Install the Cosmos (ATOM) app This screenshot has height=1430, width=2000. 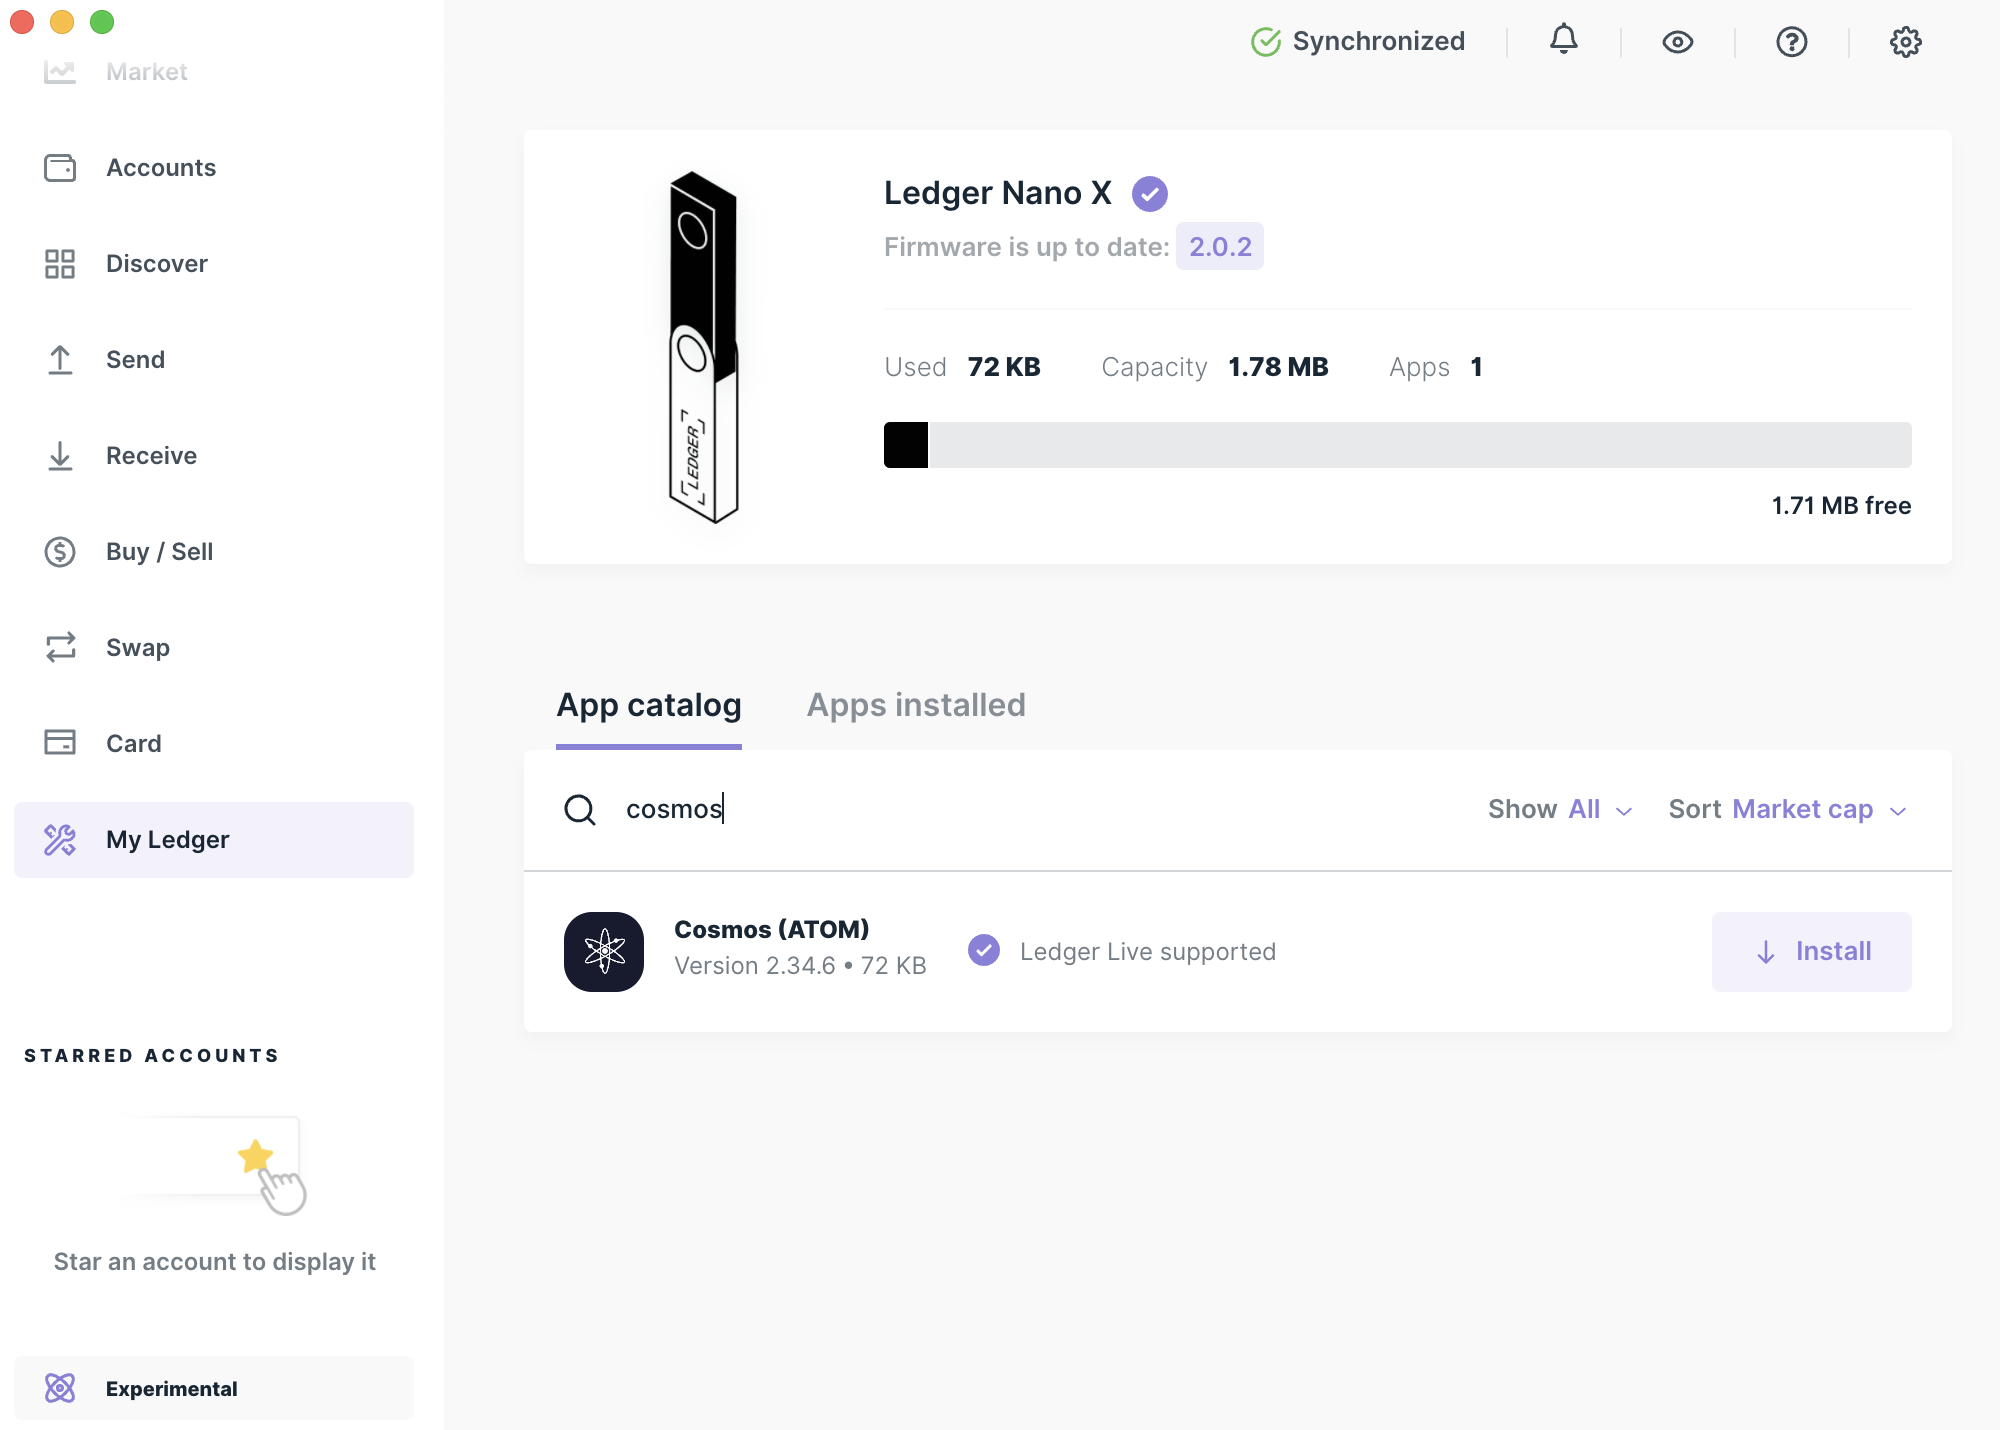tap(1811, 952)
